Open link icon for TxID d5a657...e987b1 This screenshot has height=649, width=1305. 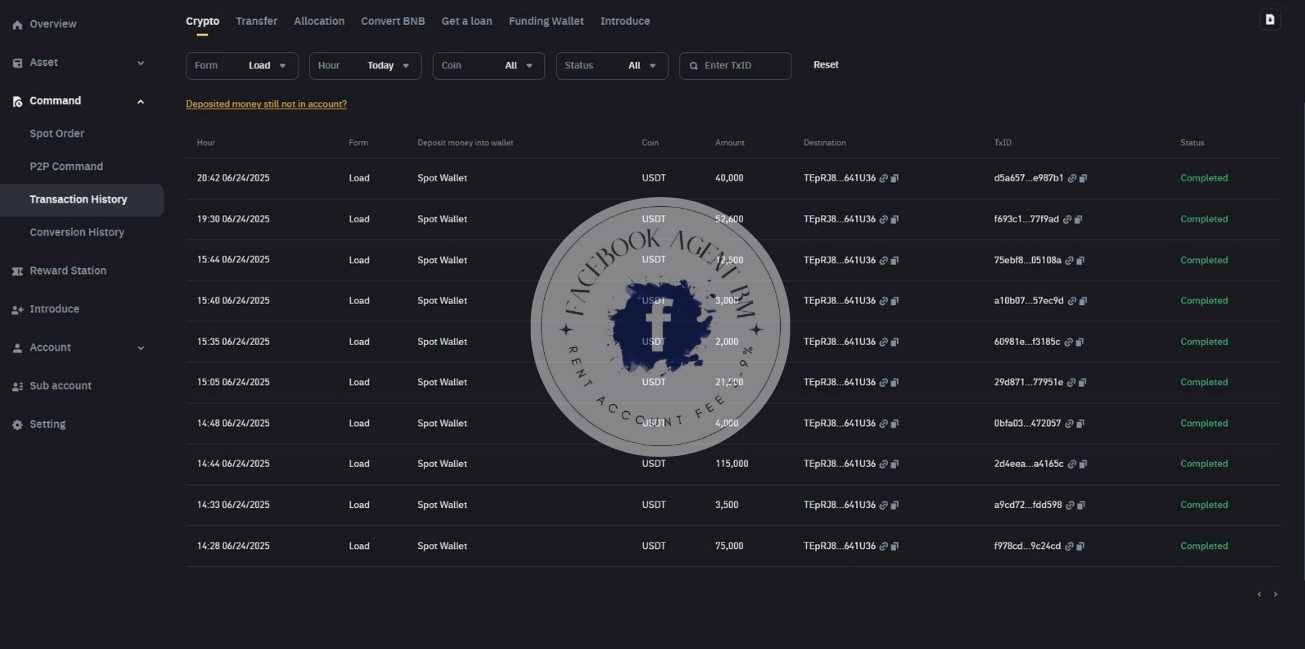point(1072,178)
